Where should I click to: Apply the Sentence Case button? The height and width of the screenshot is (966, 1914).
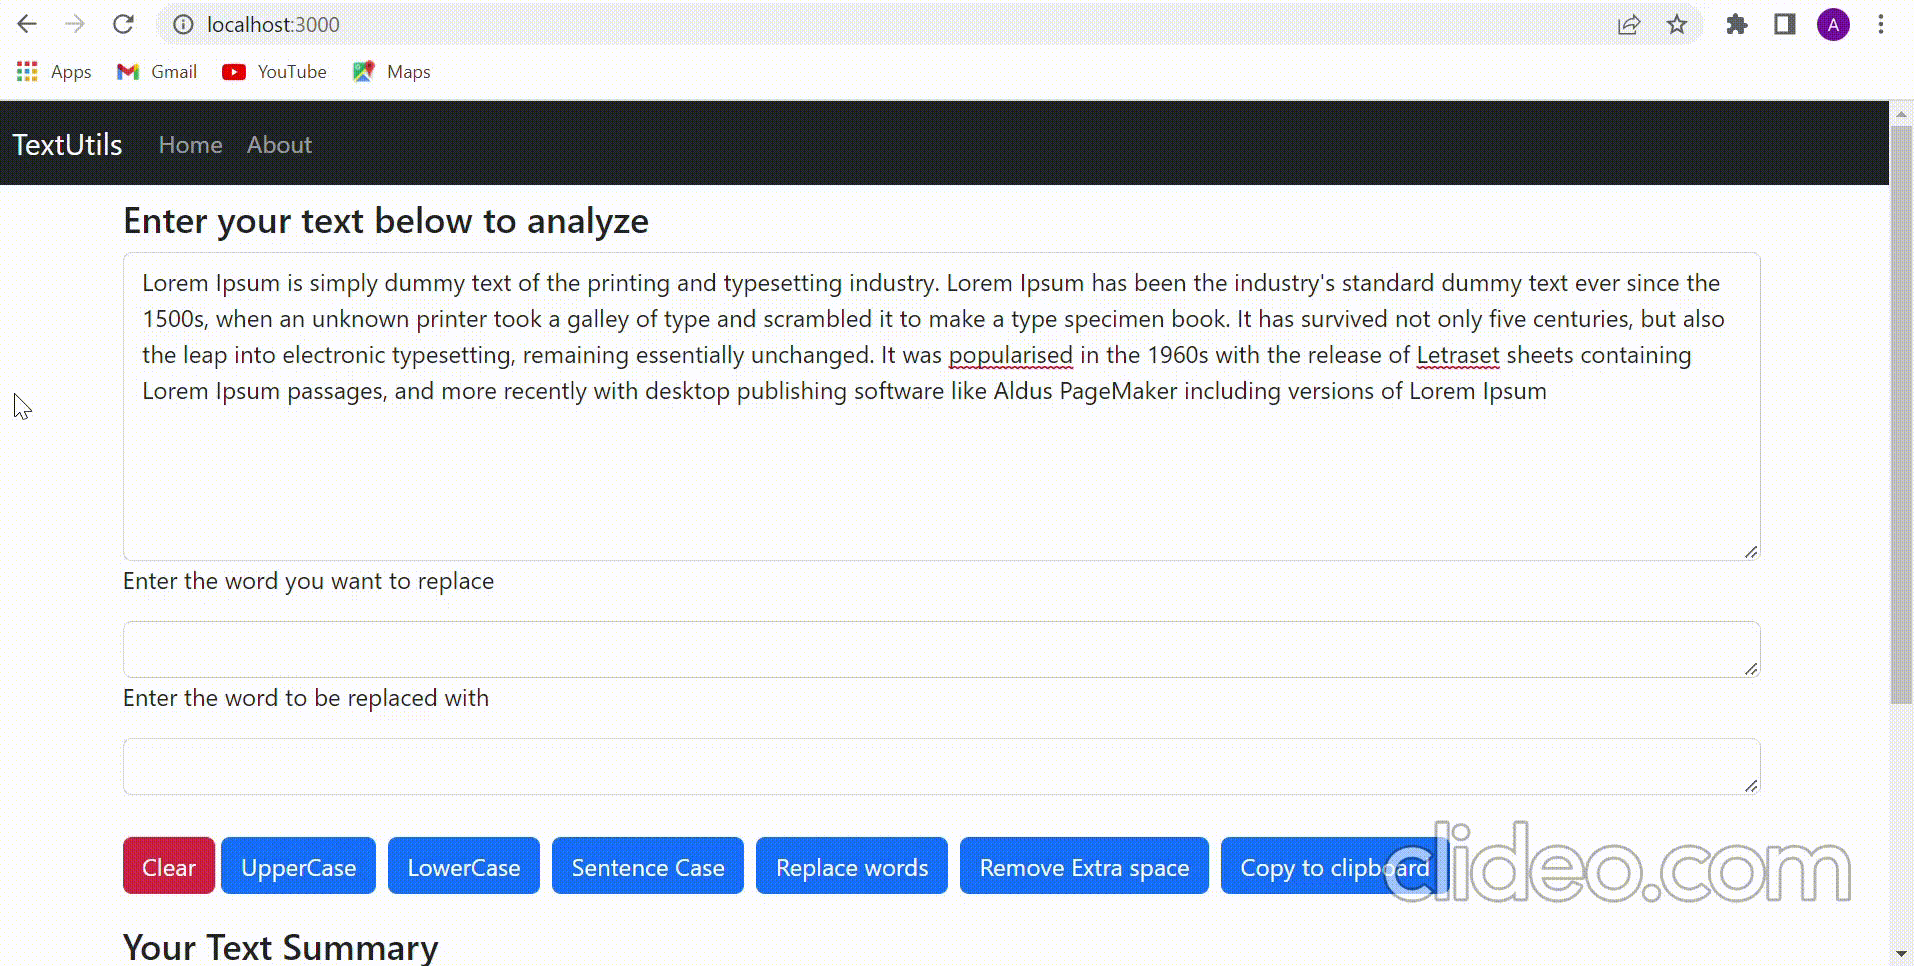point(648,866)
